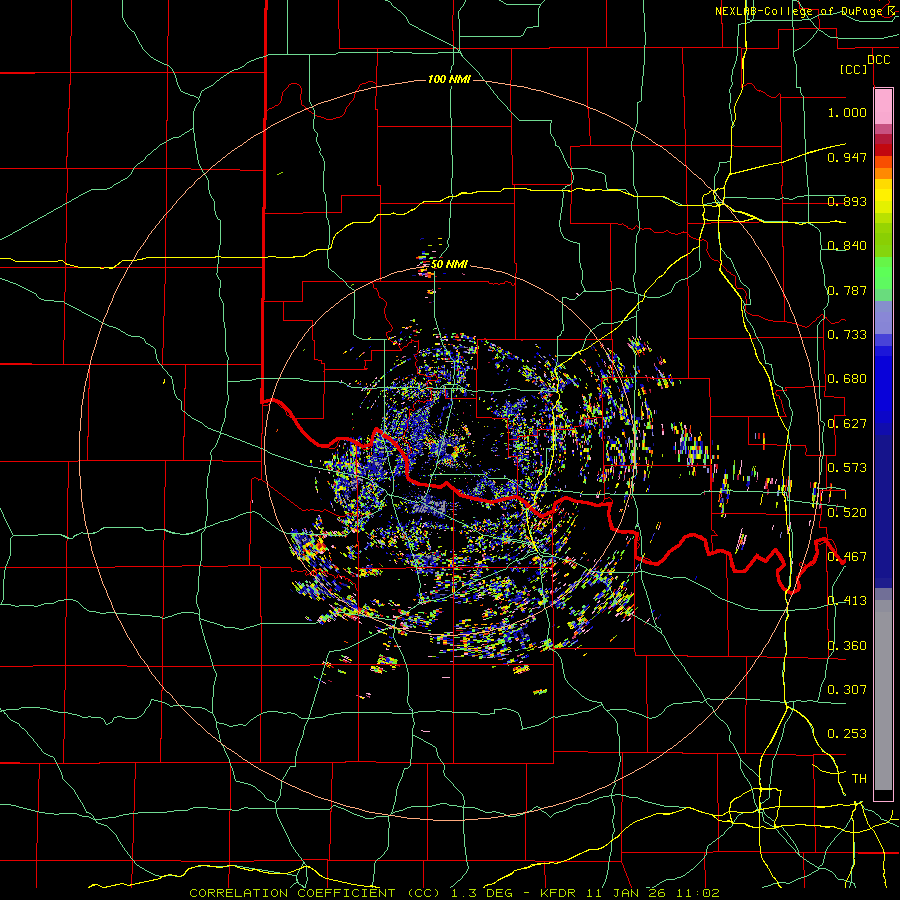Click the [CC] legend unit label
The image size is (900, 900).
click(854, 69)
